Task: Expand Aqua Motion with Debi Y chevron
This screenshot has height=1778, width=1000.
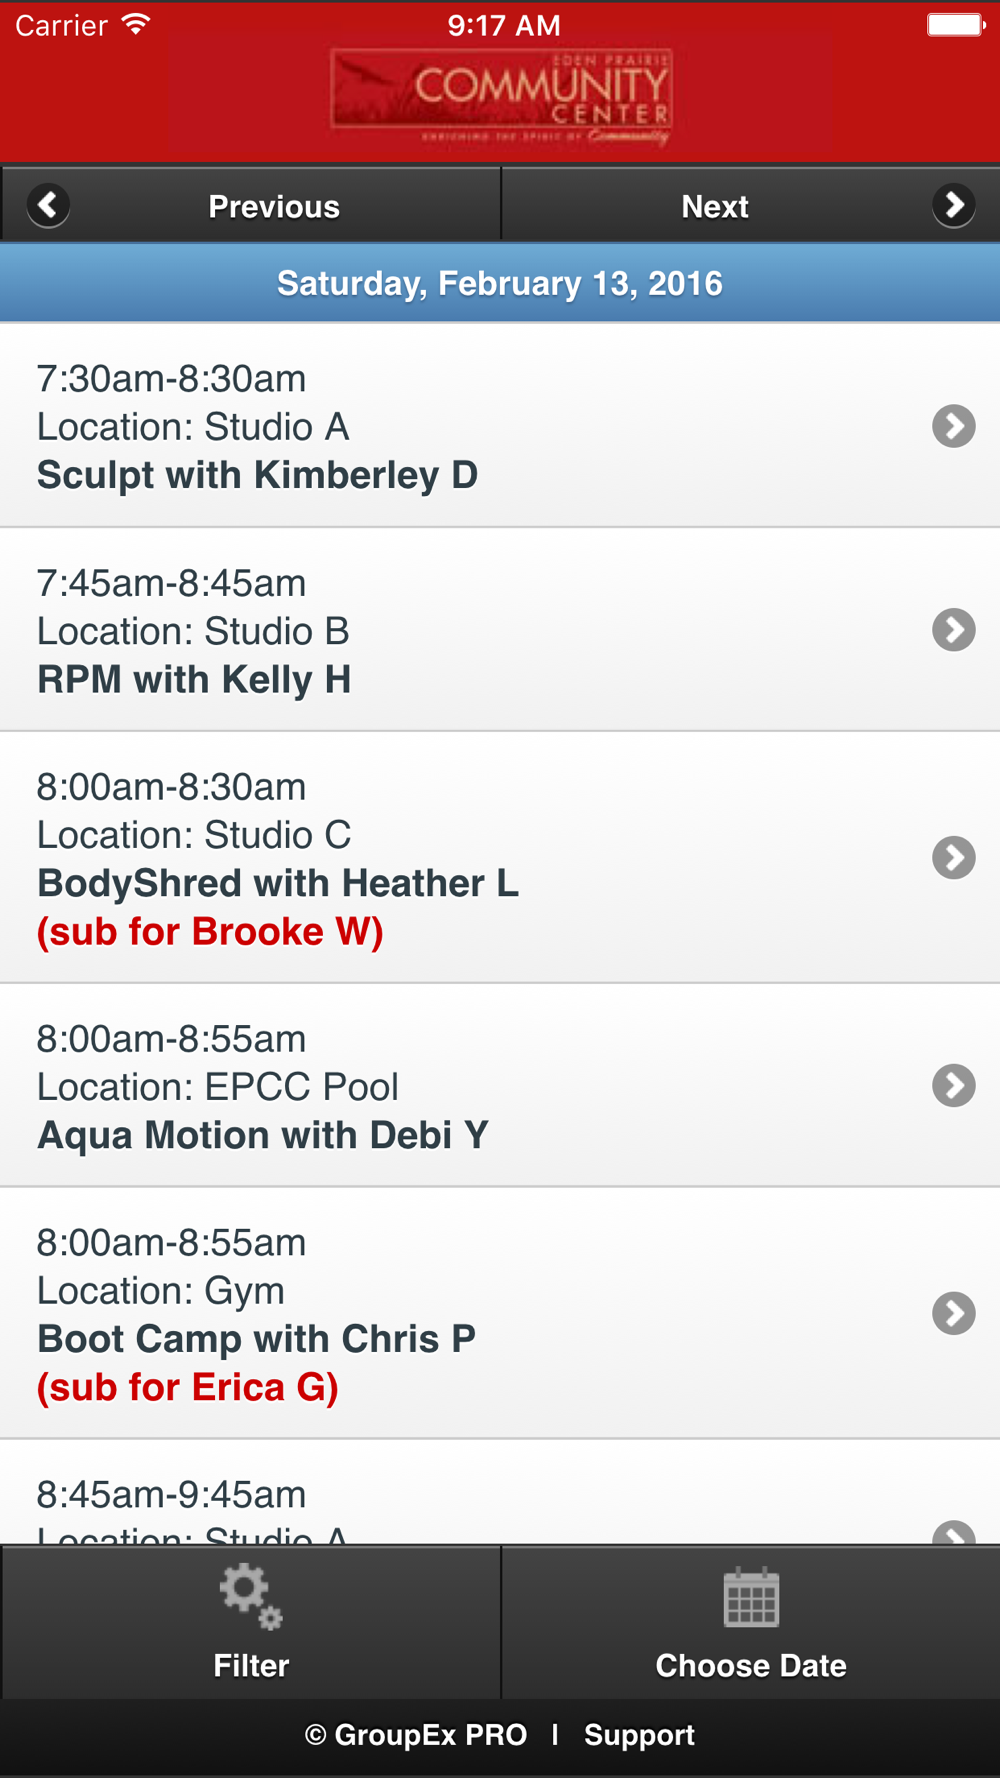Action: tap(954, 1086)
